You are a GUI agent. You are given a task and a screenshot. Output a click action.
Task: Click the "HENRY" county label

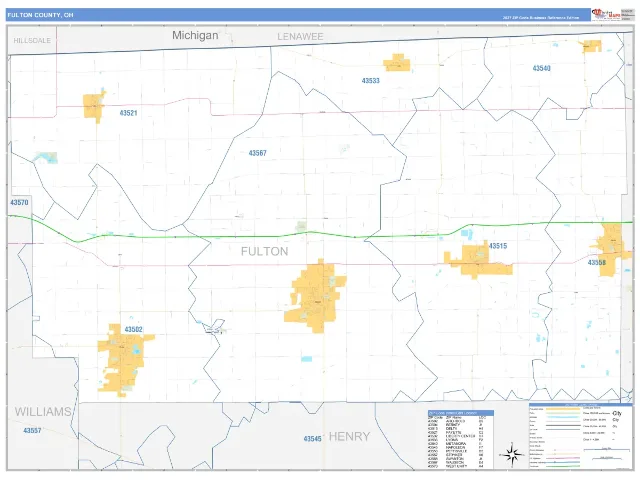point(349,437)
